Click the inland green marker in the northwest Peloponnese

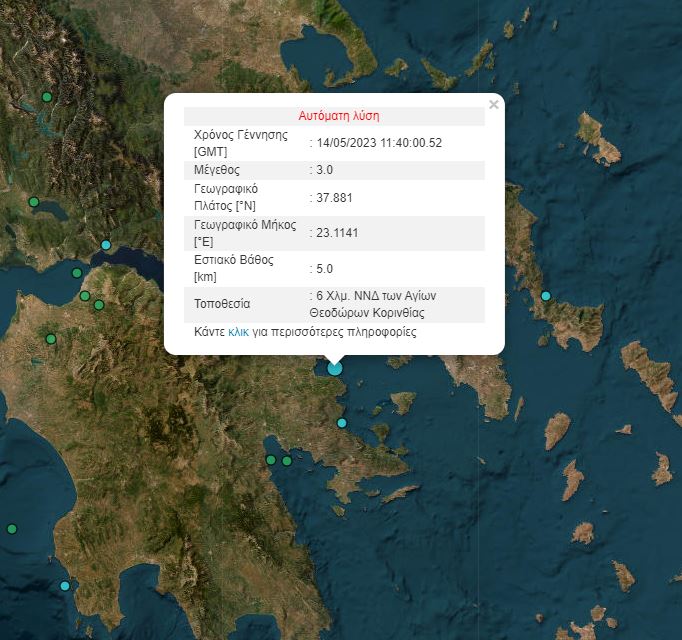point(51,338)
